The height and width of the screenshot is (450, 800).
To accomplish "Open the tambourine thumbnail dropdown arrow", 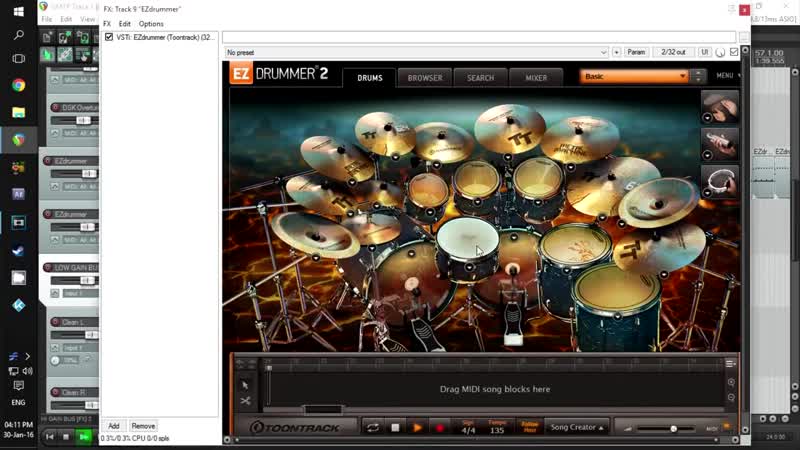I will point(707,192).
